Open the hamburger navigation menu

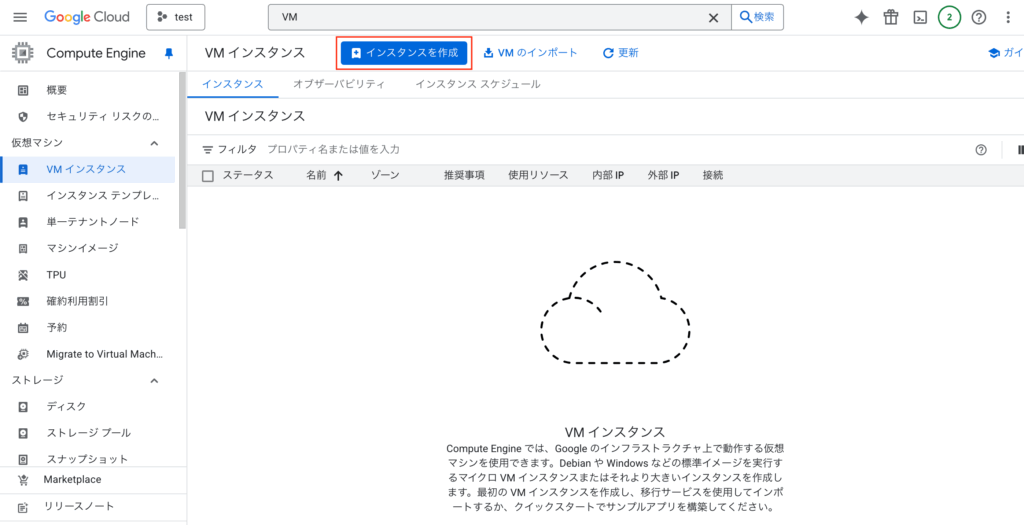(x=20, y=18)
